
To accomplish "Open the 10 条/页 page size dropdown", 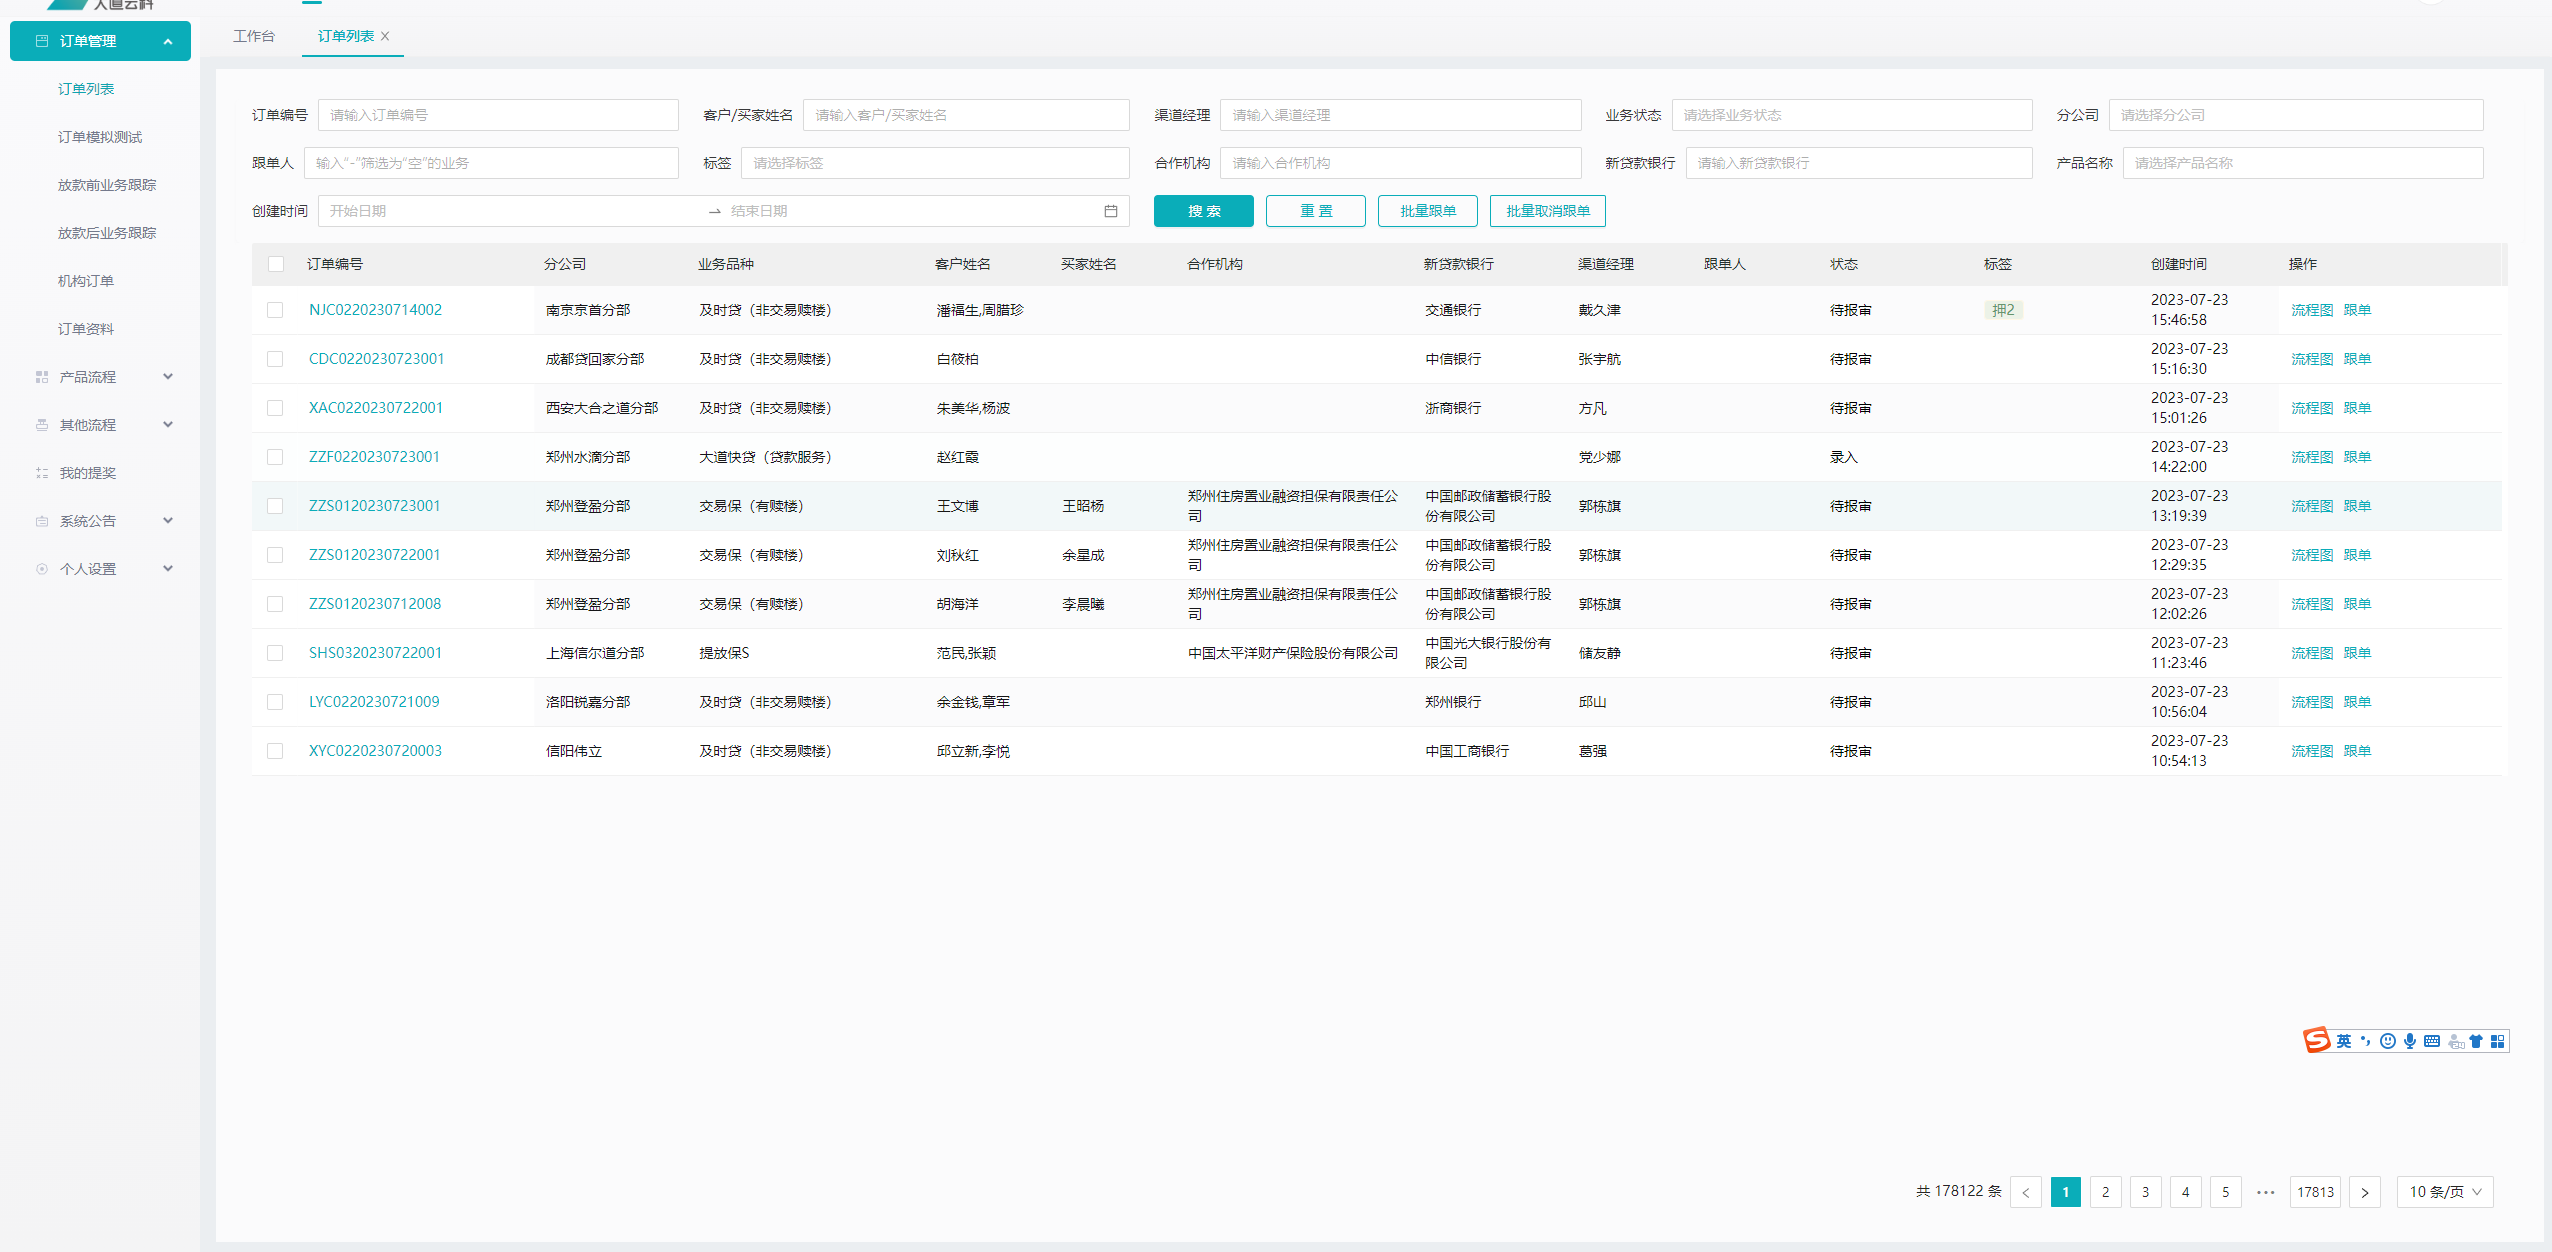I will click(2445, 1192).
